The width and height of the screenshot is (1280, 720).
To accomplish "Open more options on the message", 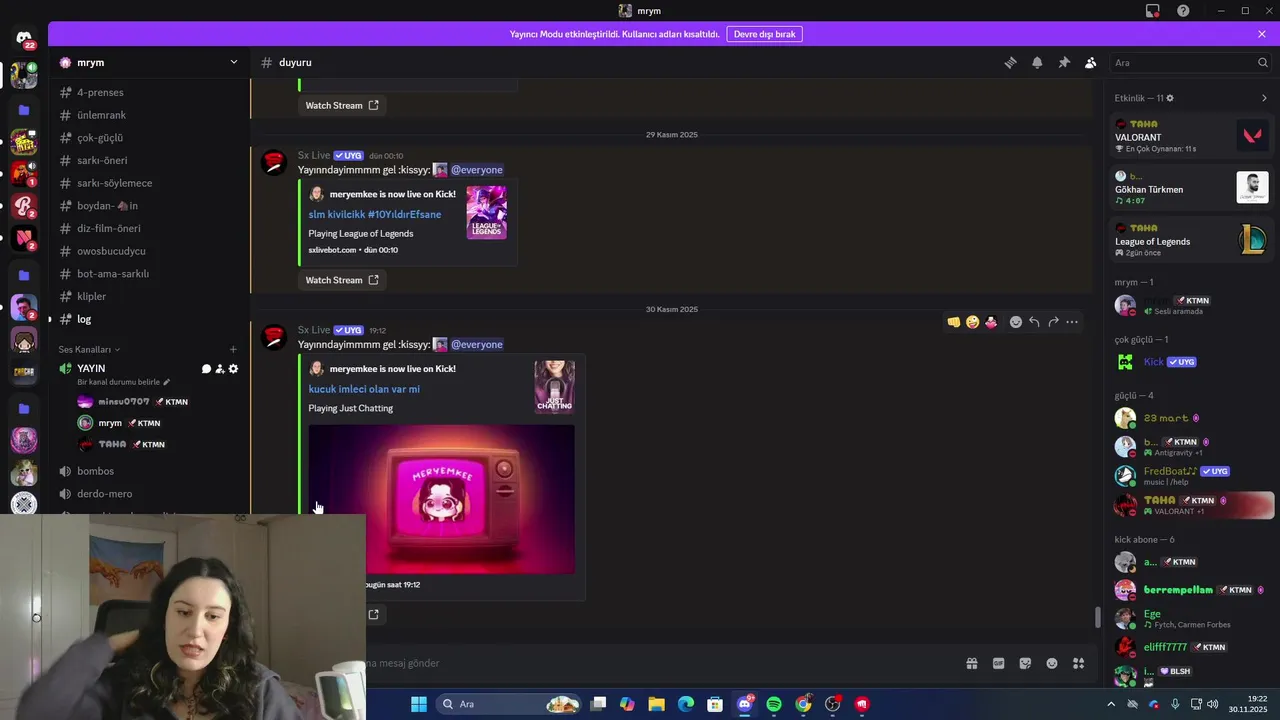I will pos(1072,322).
